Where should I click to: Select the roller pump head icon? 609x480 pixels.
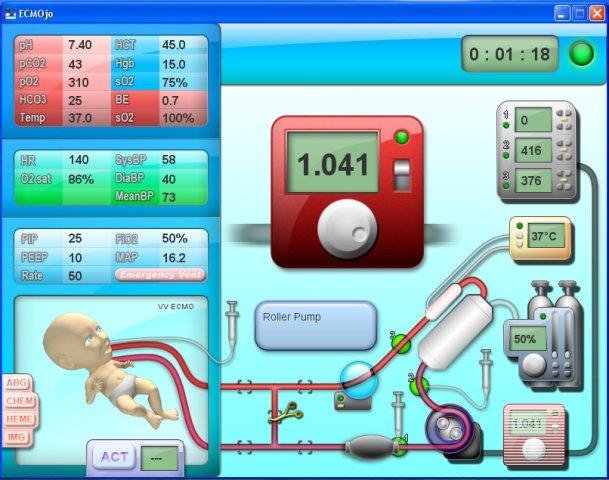449,428
